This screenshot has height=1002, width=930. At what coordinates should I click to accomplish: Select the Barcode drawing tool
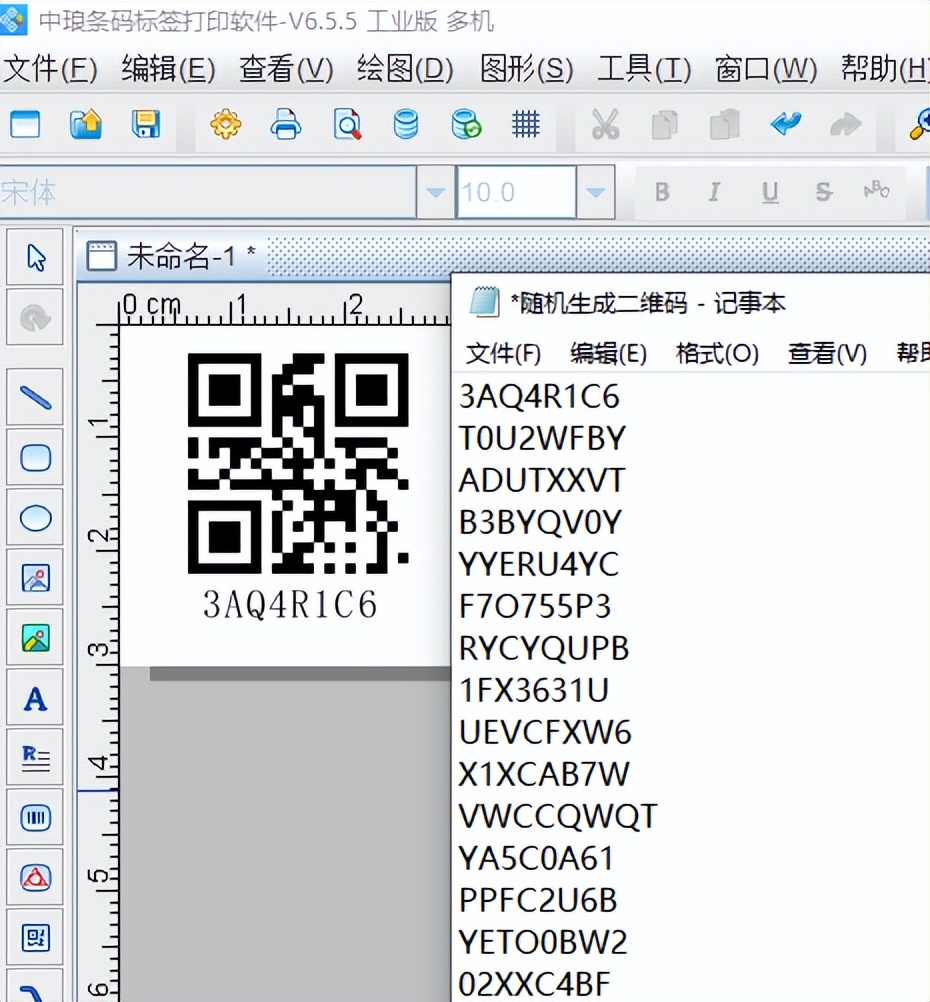[x=35, y=817]
